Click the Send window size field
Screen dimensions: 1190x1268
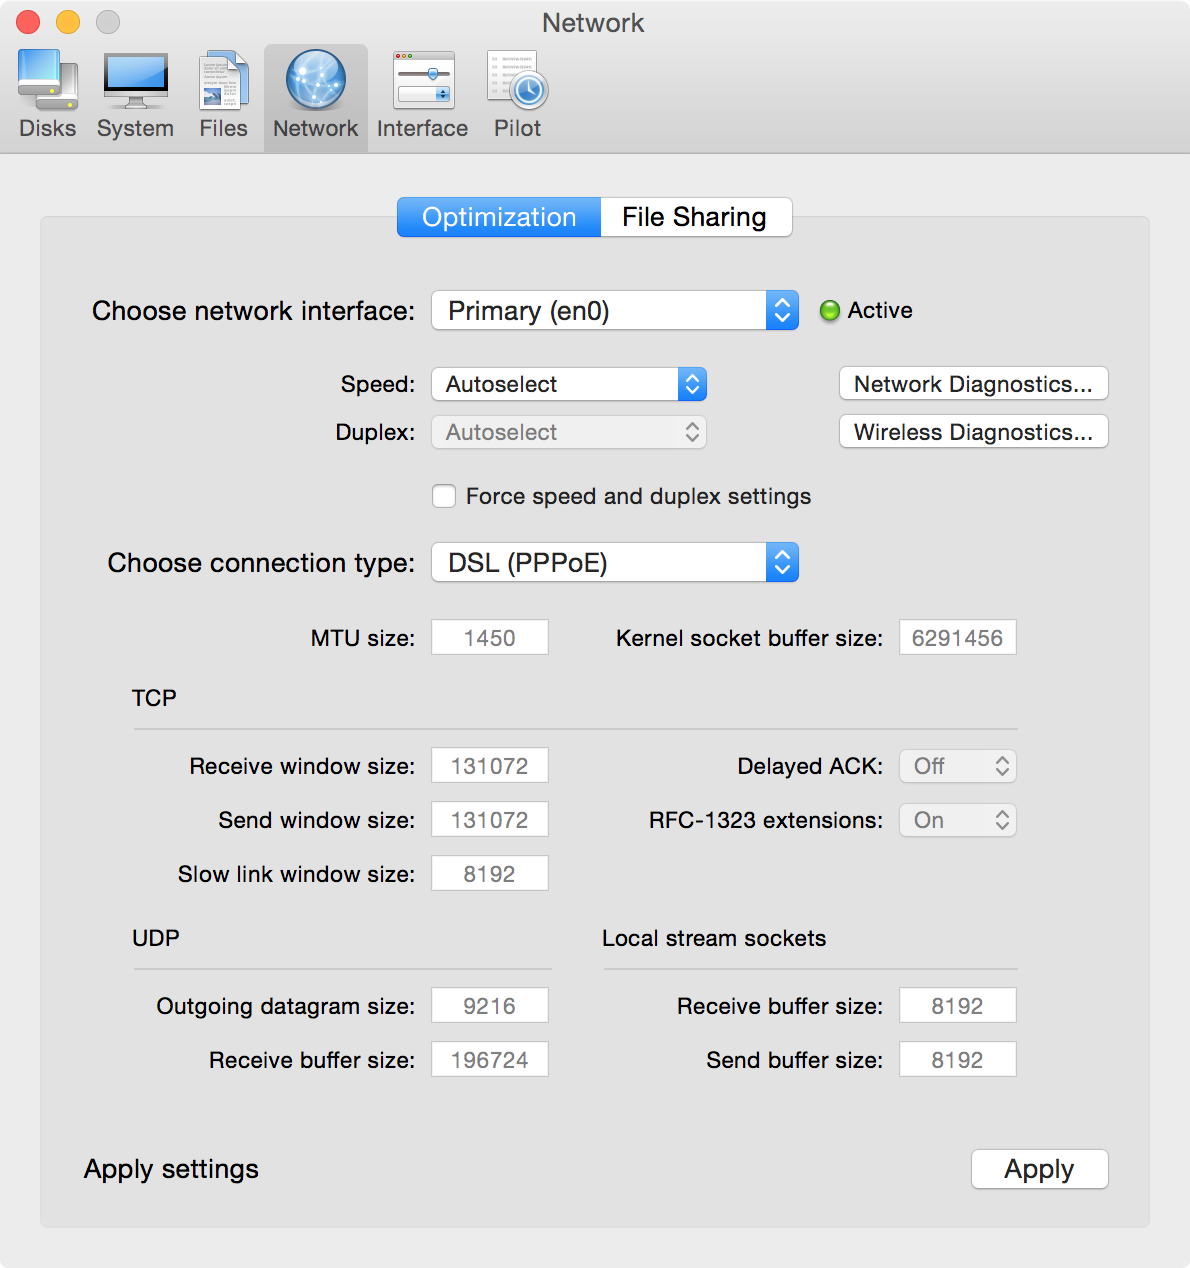tap(490, 820)
